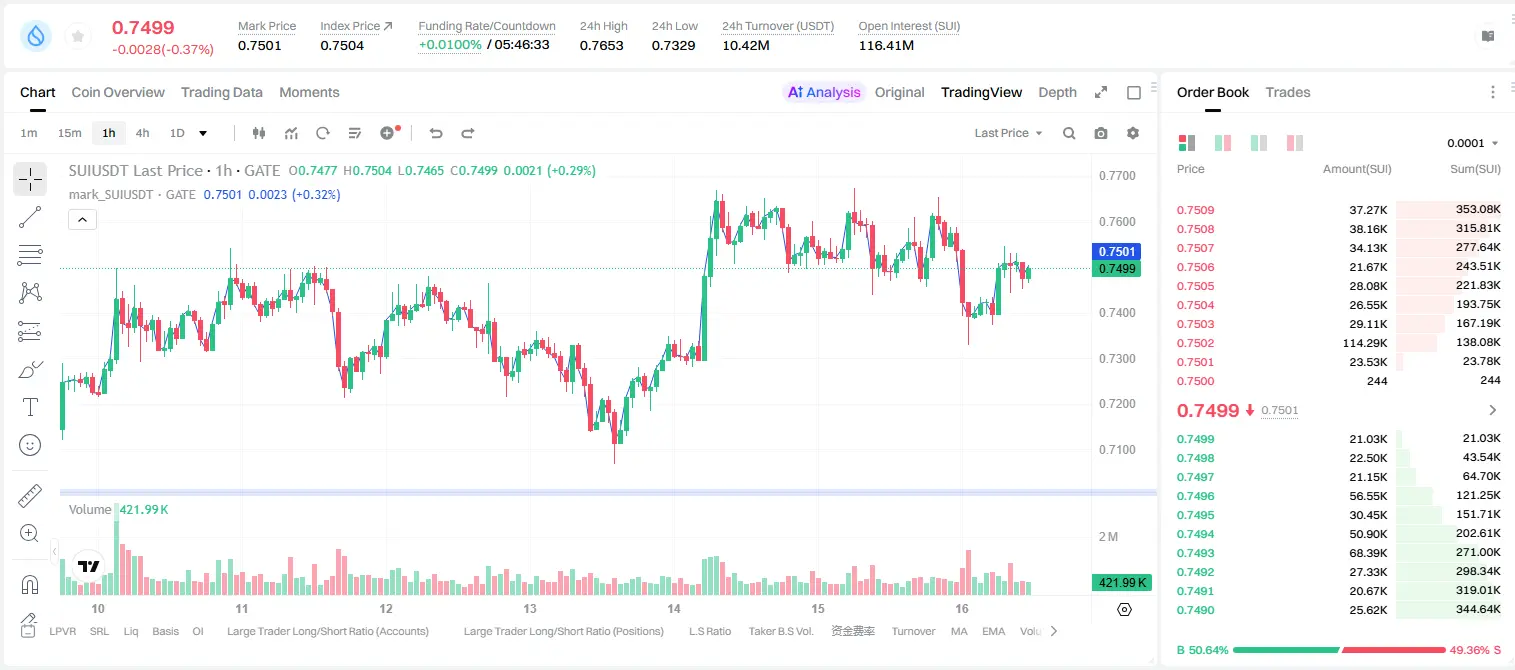Screen dimensions: 1515x670
Task: Click the 0.7502 ask price row
Action: click(1338, 343)
